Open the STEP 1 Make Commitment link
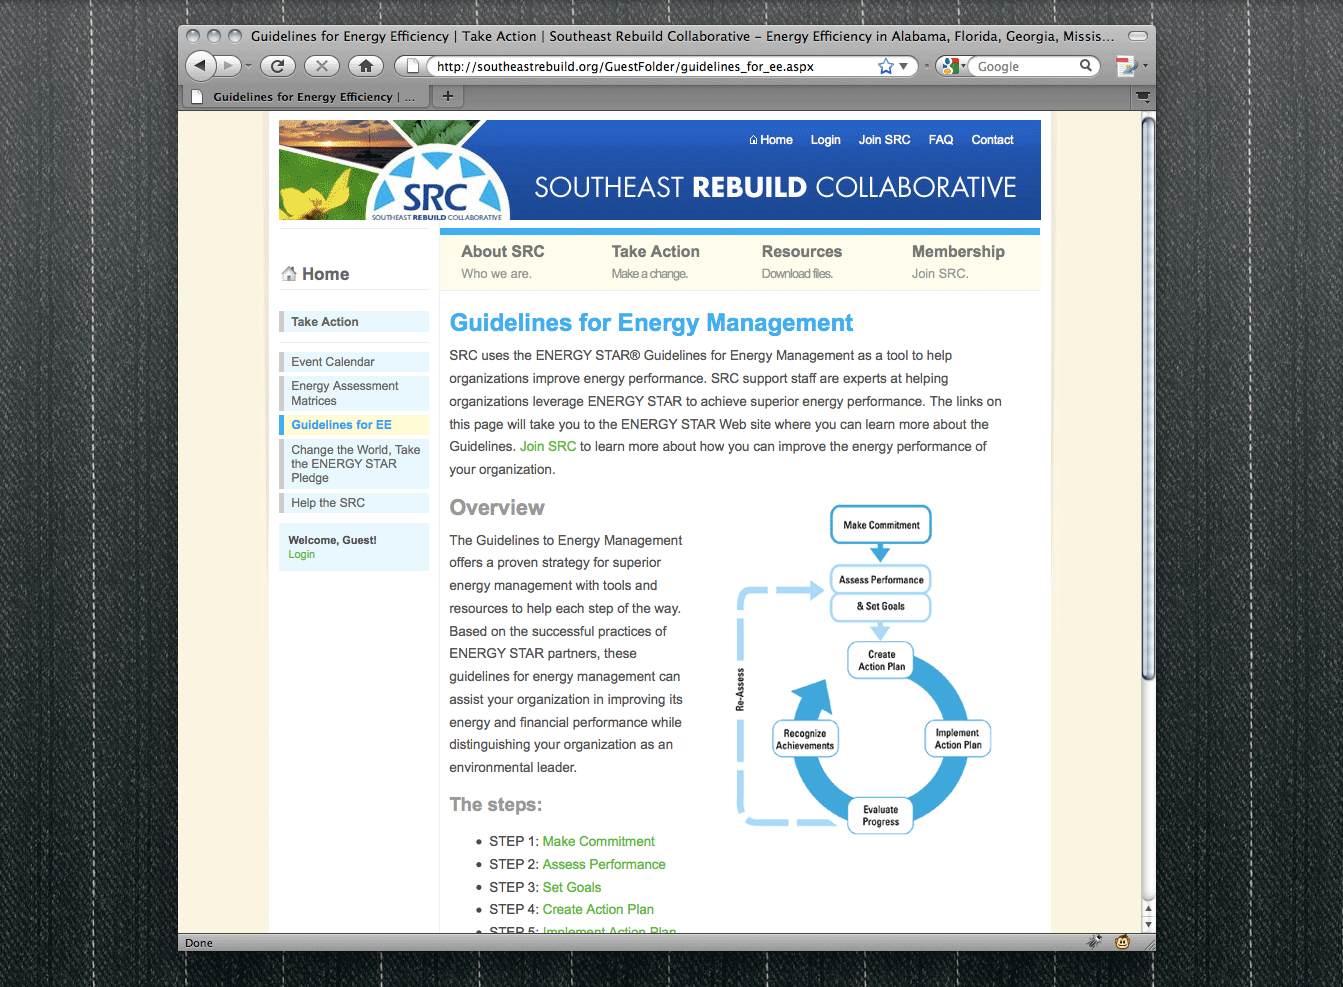 (x=598, y=842)
